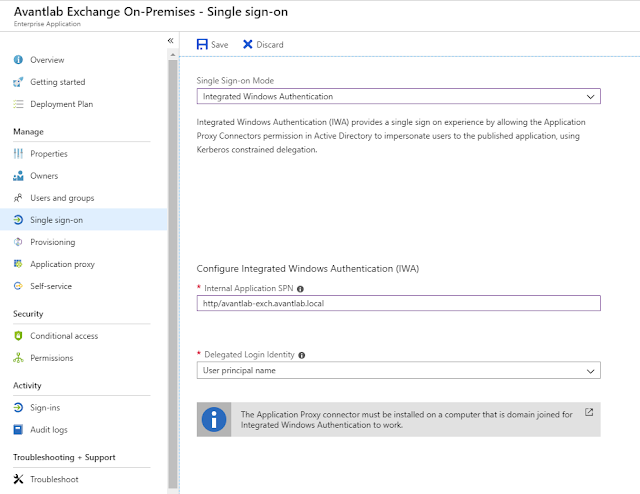640x494 pixels.
Task: Collapse the sidebar with the double chevron
Action: [x=171, y=40]
